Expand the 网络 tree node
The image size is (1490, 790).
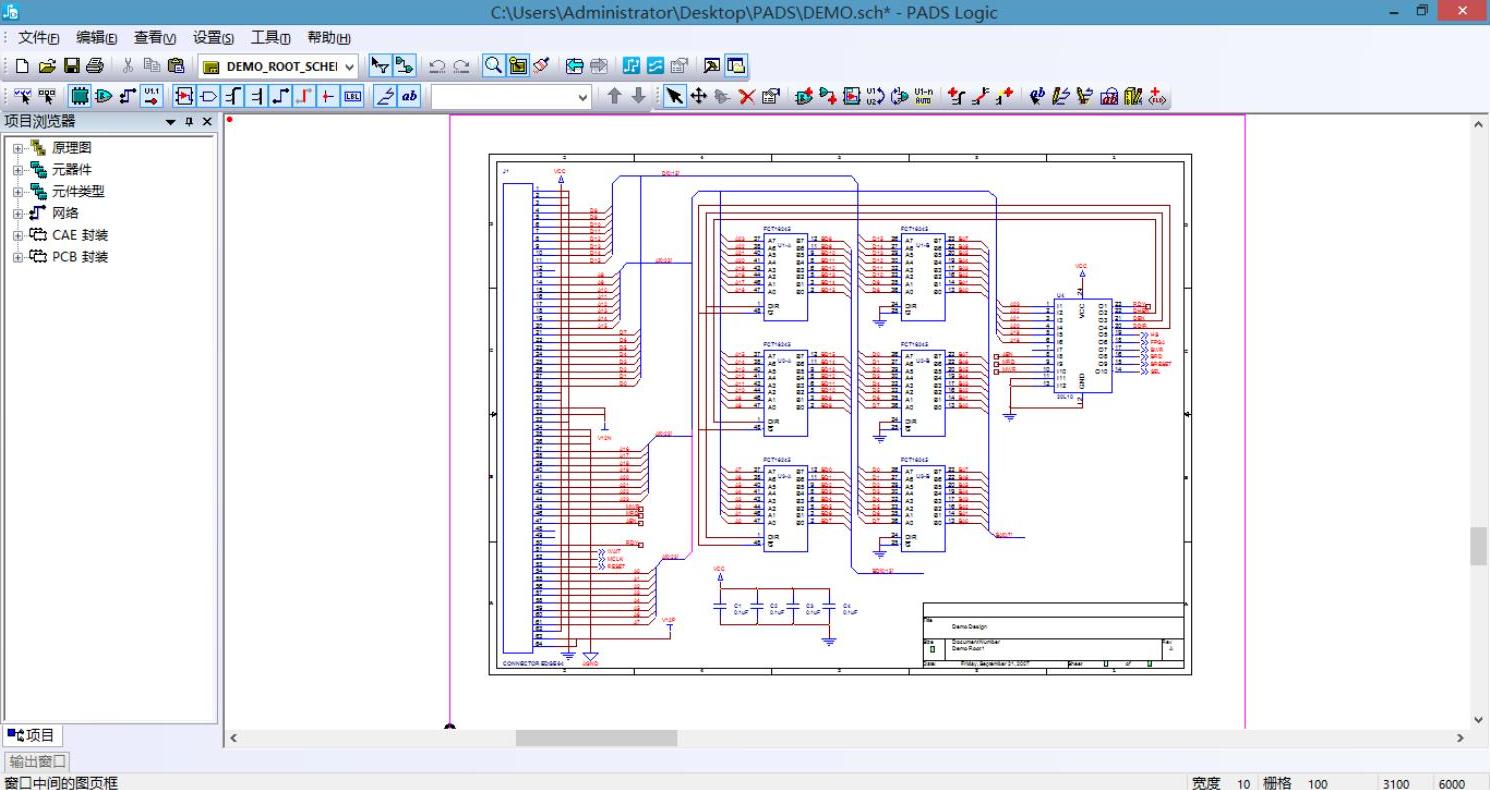tap(18, 213)
